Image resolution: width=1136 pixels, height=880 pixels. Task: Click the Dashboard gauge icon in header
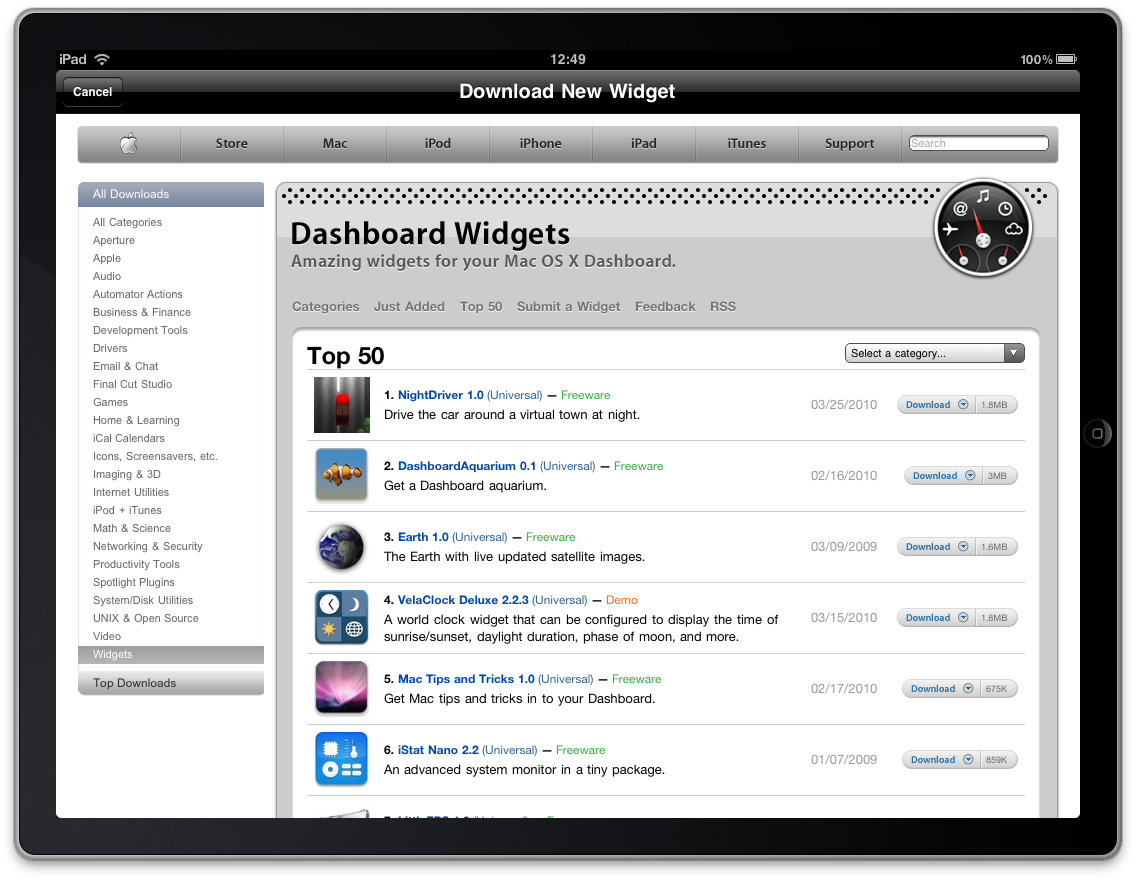click(983, 232)
